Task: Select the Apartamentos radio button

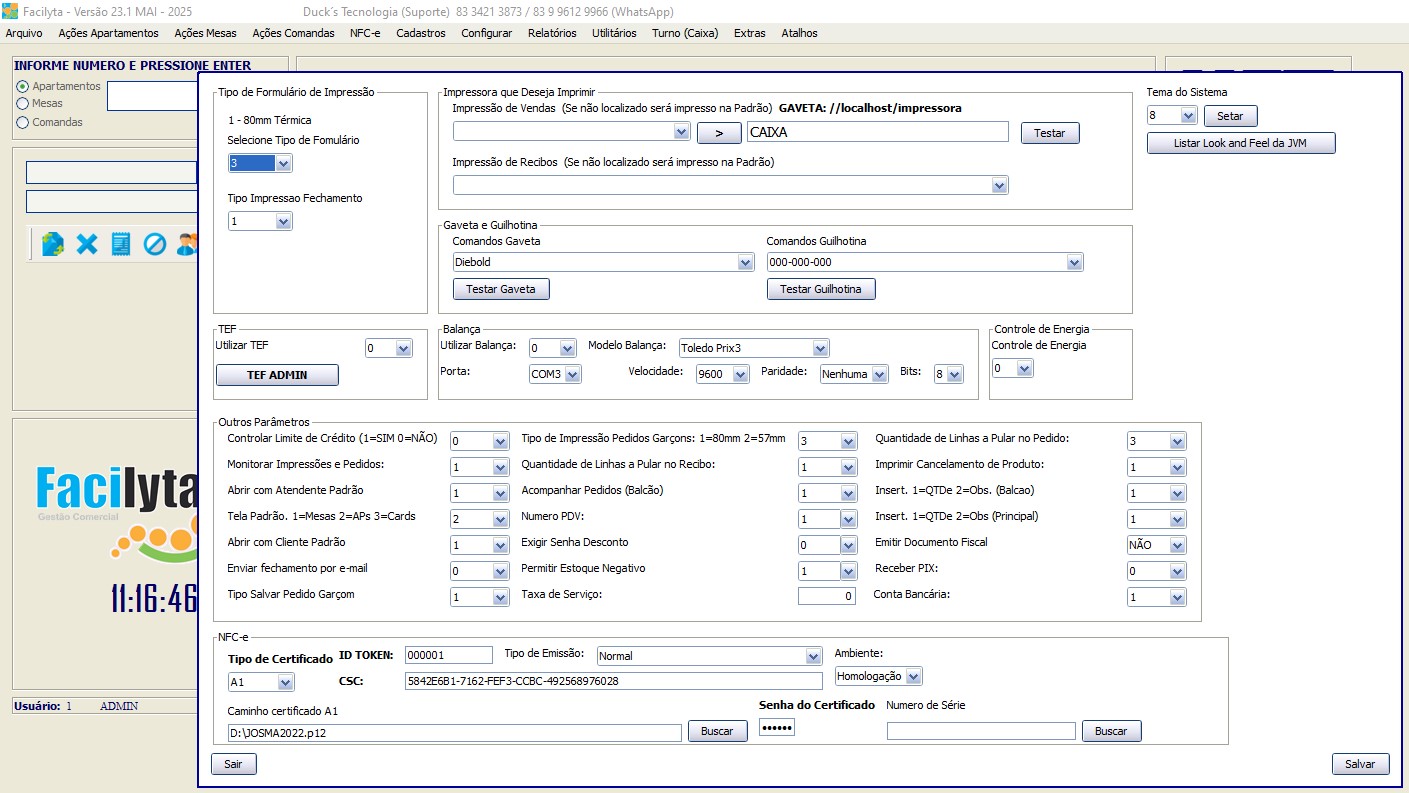Action: coord(22,86)
